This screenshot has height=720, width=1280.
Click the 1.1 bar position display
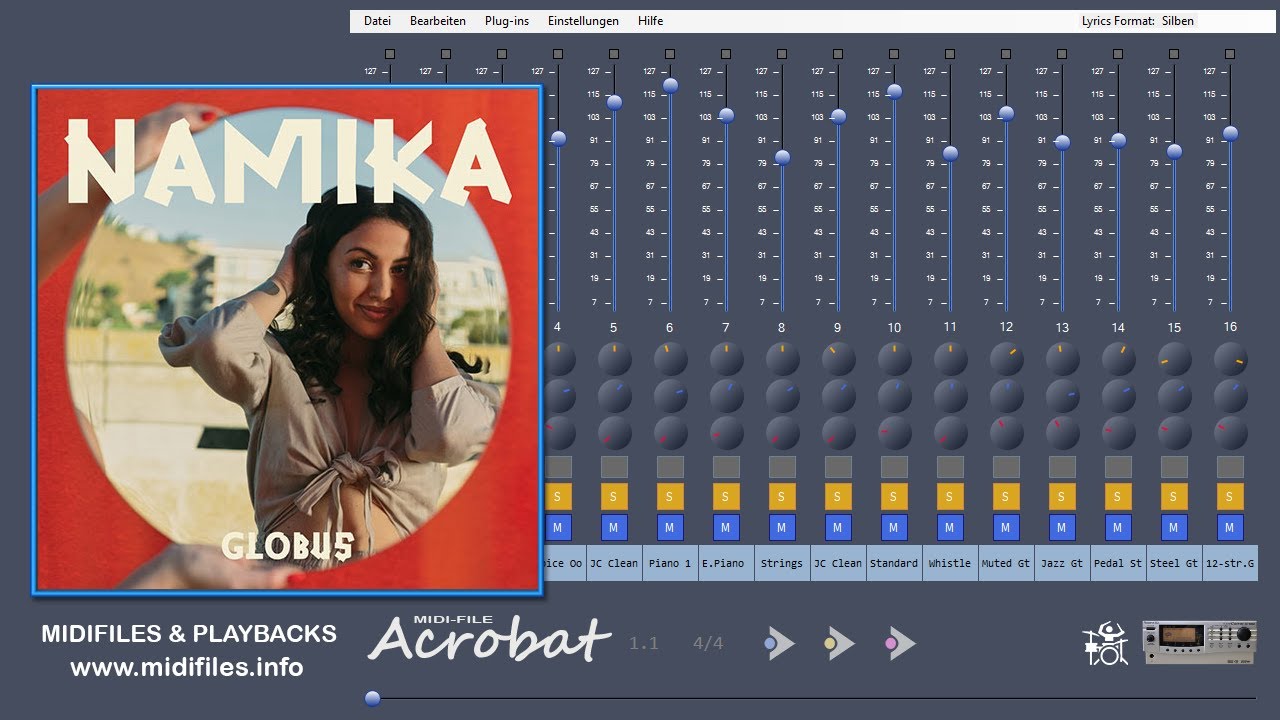pyautogui.click(x=644, y=643)
